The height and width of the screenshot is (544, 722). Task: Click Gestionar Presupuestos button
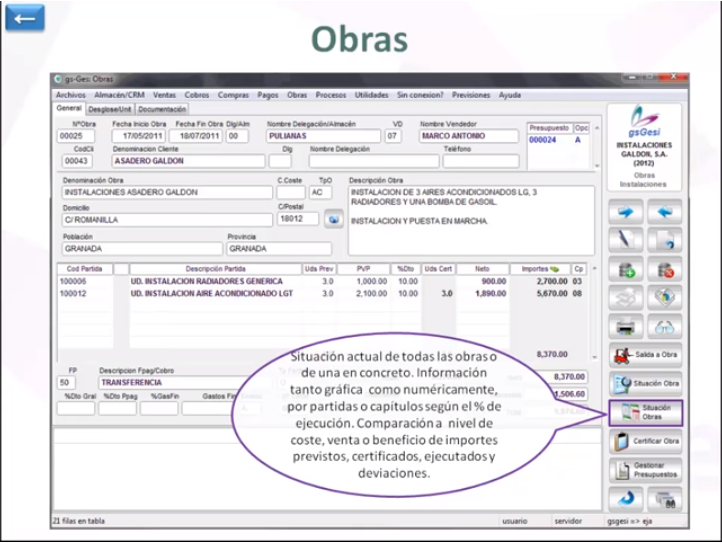pyautogui.click(x=645, y=470)
